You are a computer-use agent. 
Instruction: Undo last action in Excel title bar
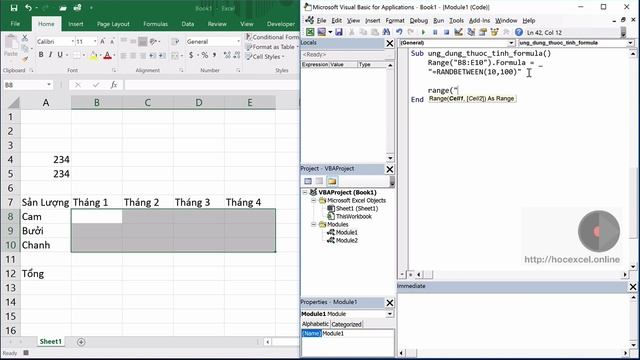click(x=28, y=8)
